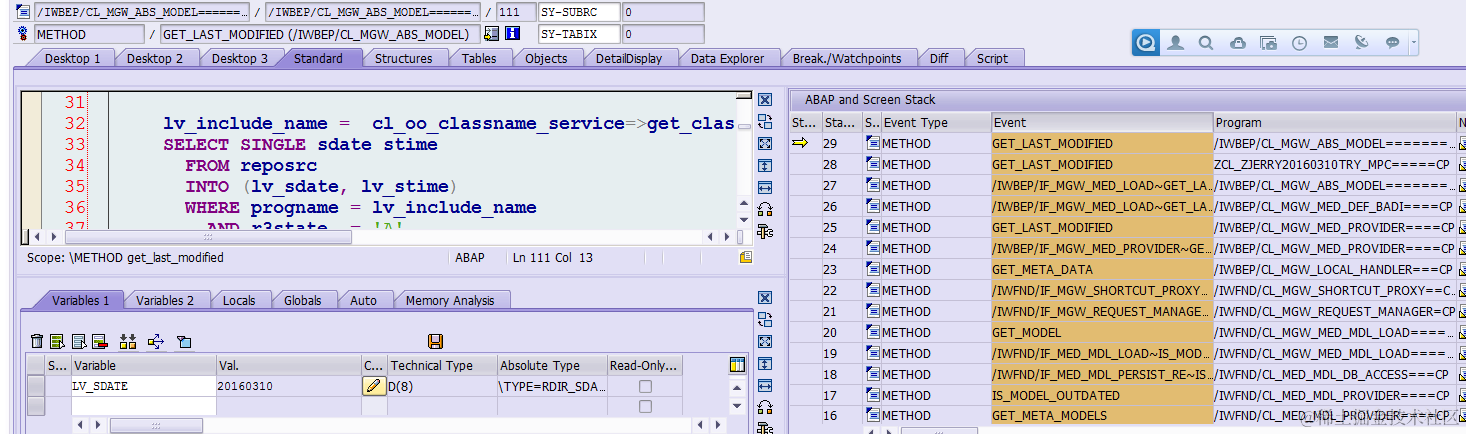Switch to the Globals tab

click(x=303, y=300)
